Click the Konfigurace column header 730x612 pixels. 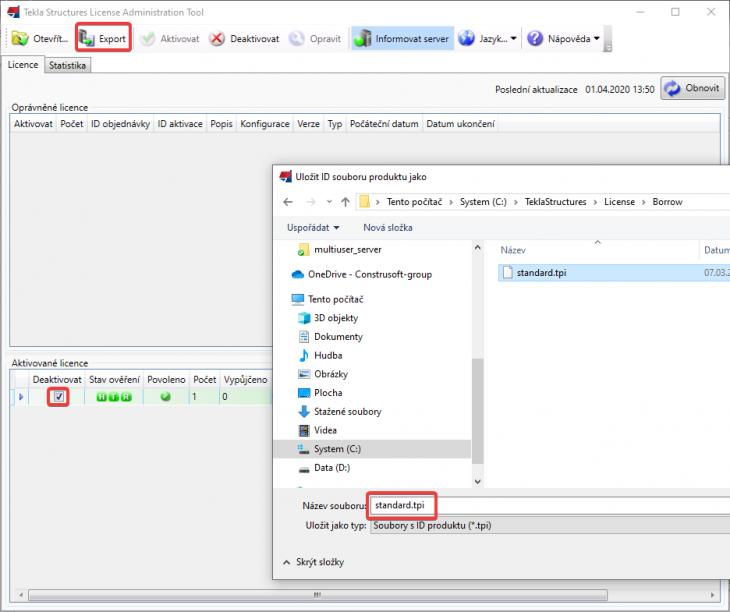[x=264, y=124]
